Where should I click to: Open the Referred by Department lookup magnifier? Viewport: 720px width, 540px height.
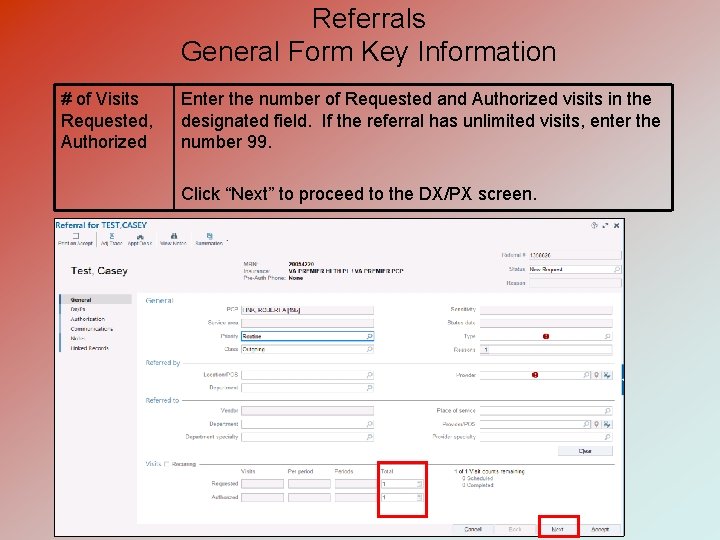point(370,388)
